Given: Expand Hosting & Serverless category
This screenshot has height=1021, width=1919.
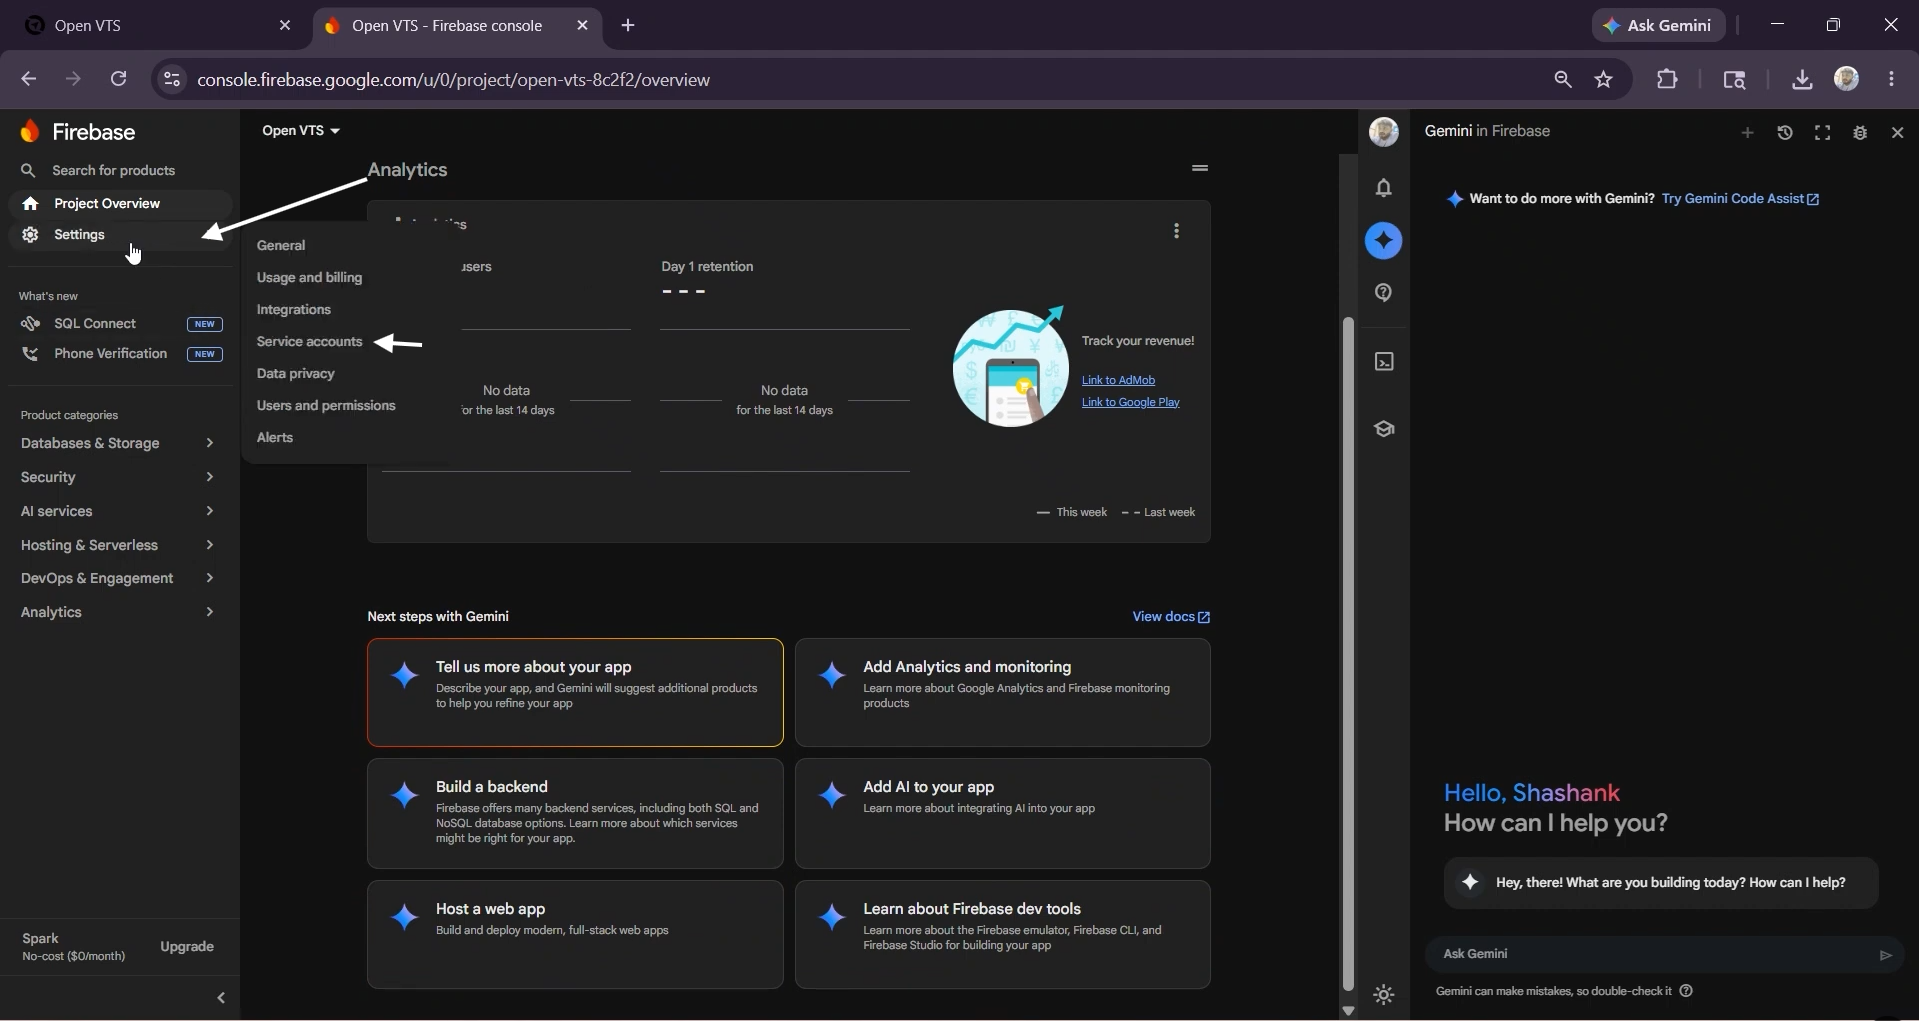Looking at the screenshot, I should (x=118, y=546).
